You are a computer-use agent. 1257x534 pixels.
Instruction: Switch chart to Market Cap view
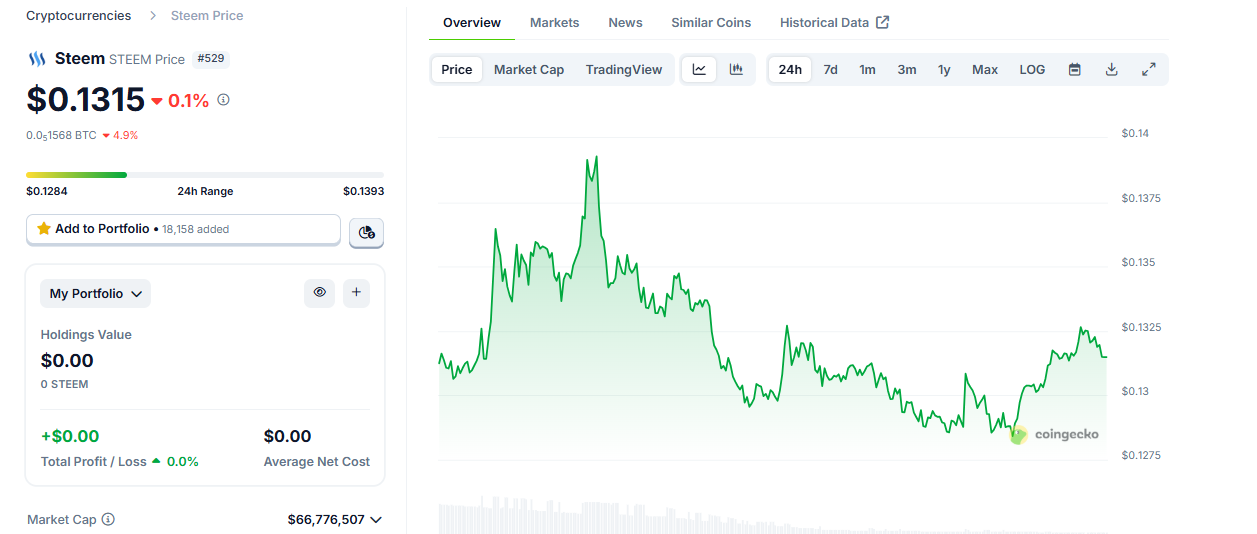pos(529,70)
